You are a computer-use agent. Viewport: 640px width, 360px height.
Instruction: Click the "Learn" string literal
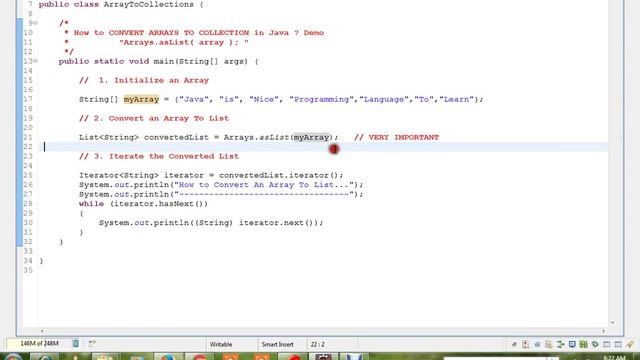[457, 99]
